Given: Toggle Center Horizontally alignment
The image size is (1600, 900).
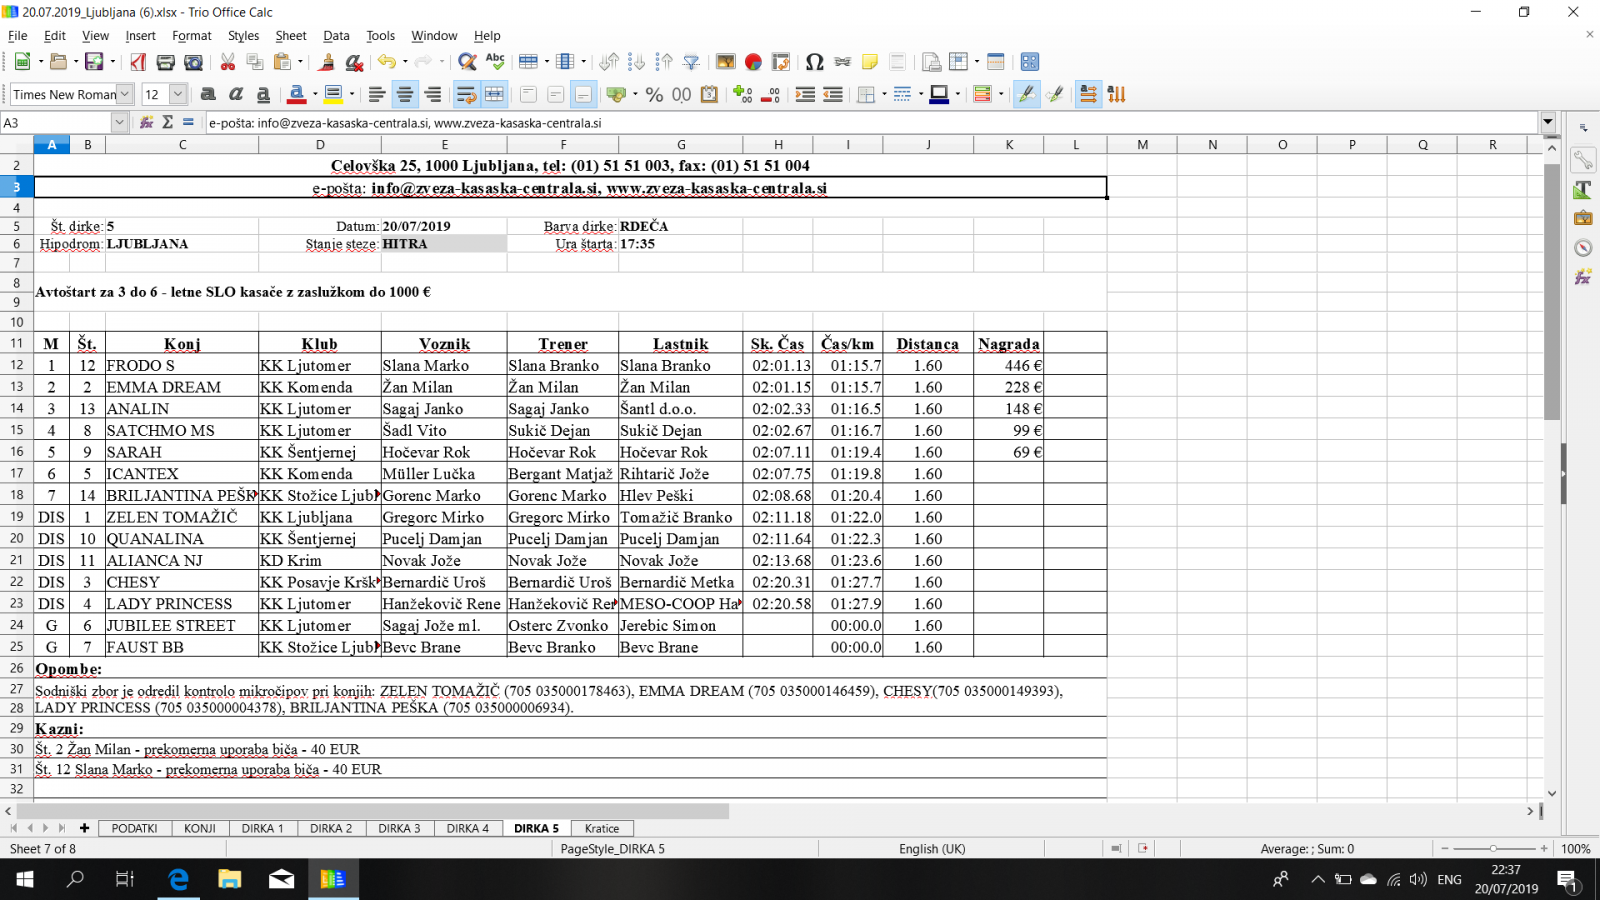Looking at the screenshot, I should click(x=405, y=94).
